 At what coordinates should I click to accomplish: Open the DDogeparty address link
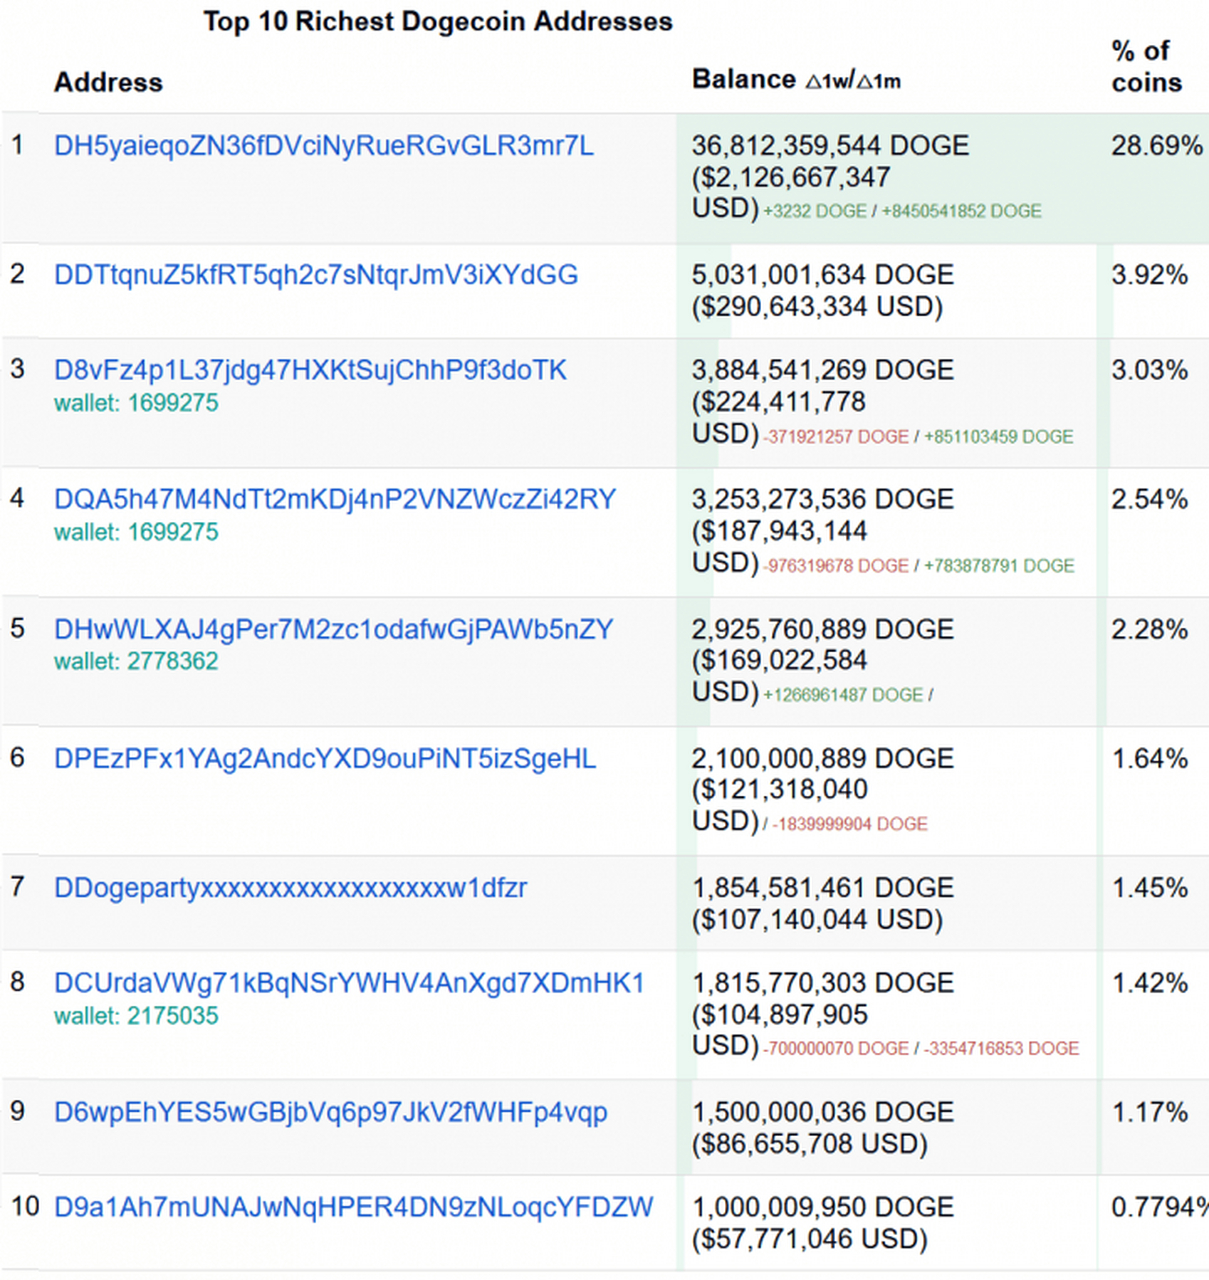(x=290, y=888)
